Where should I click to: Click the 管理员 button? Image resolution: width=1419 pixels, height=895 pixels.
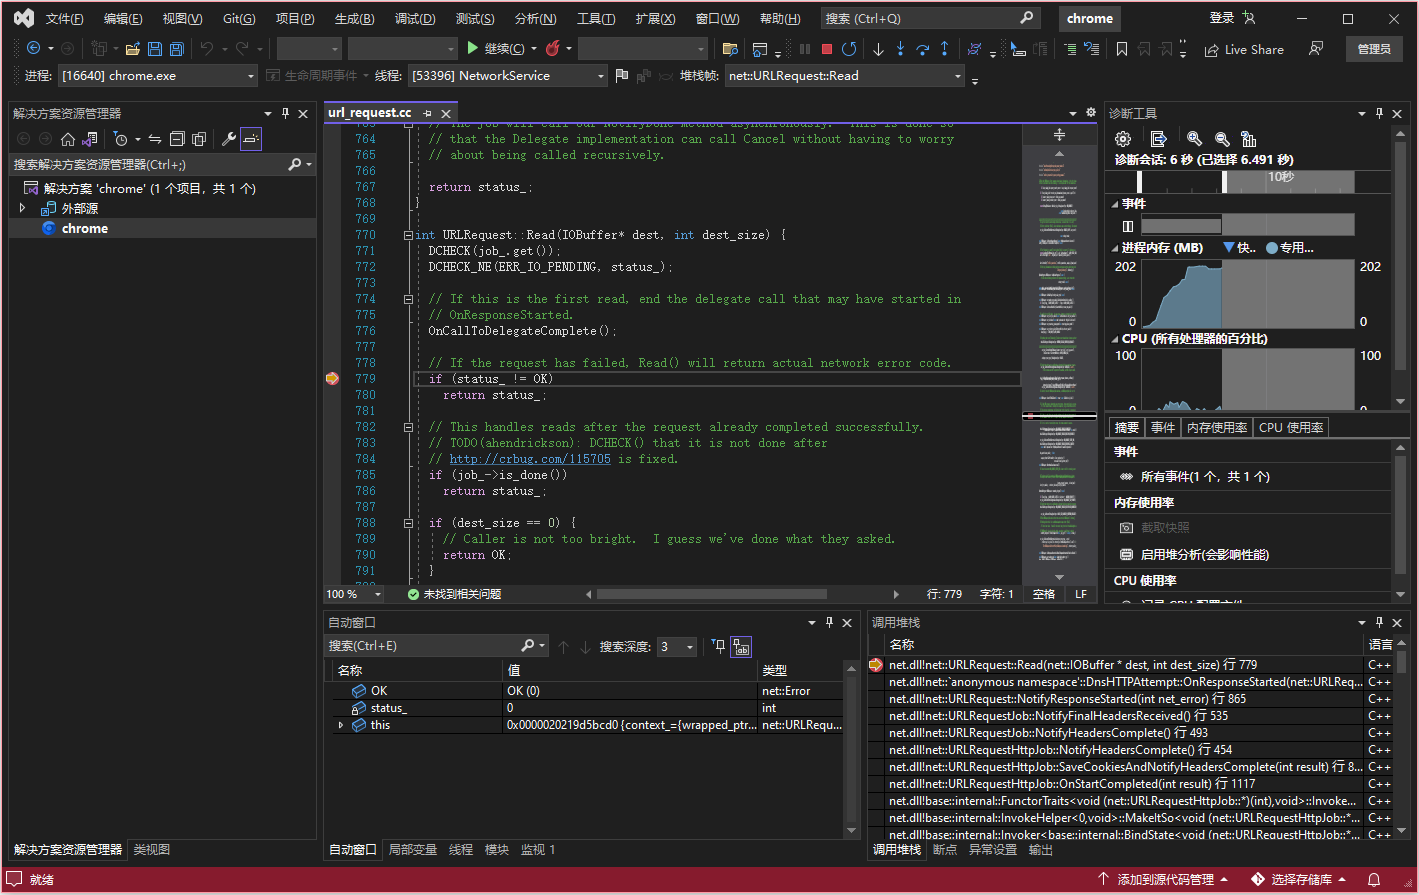click(1373, 49)
